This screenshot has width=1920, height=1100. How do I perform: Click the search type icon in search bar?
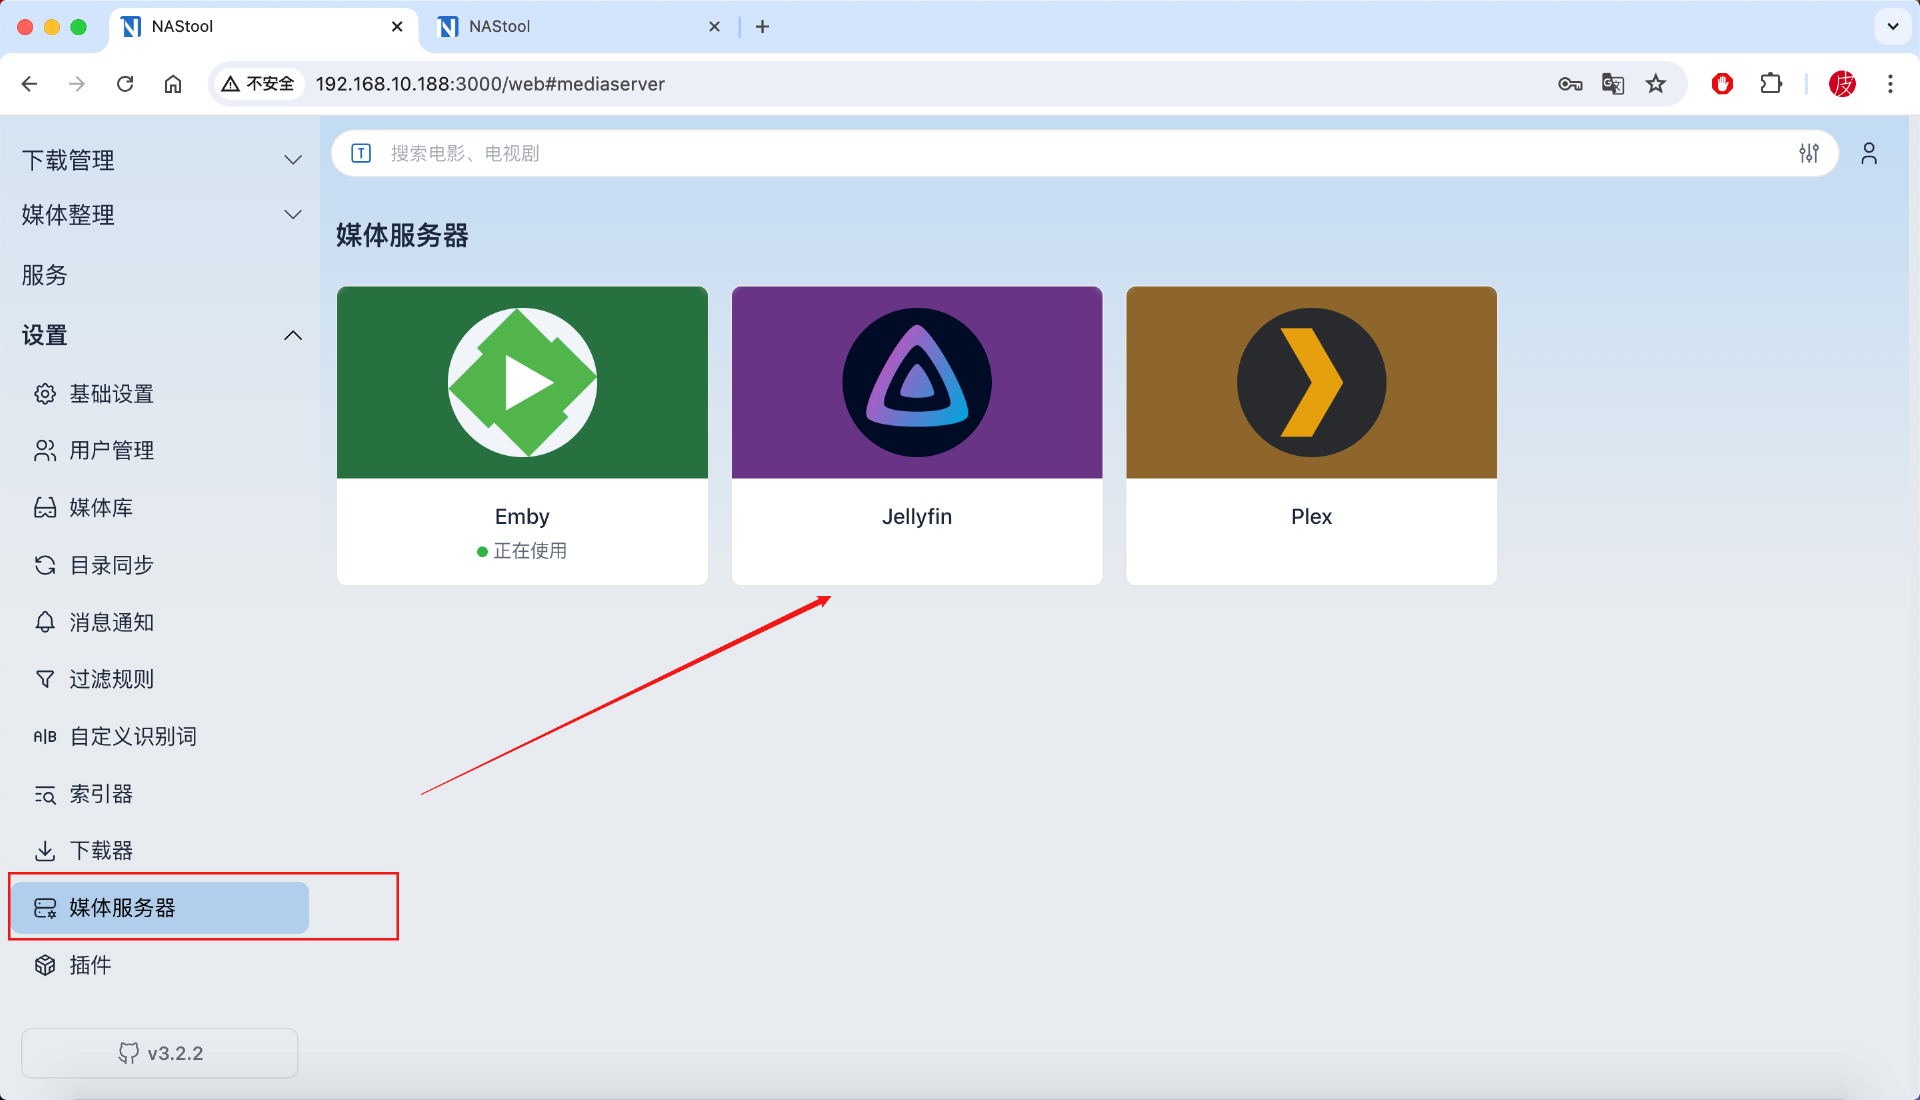point(362,153)
